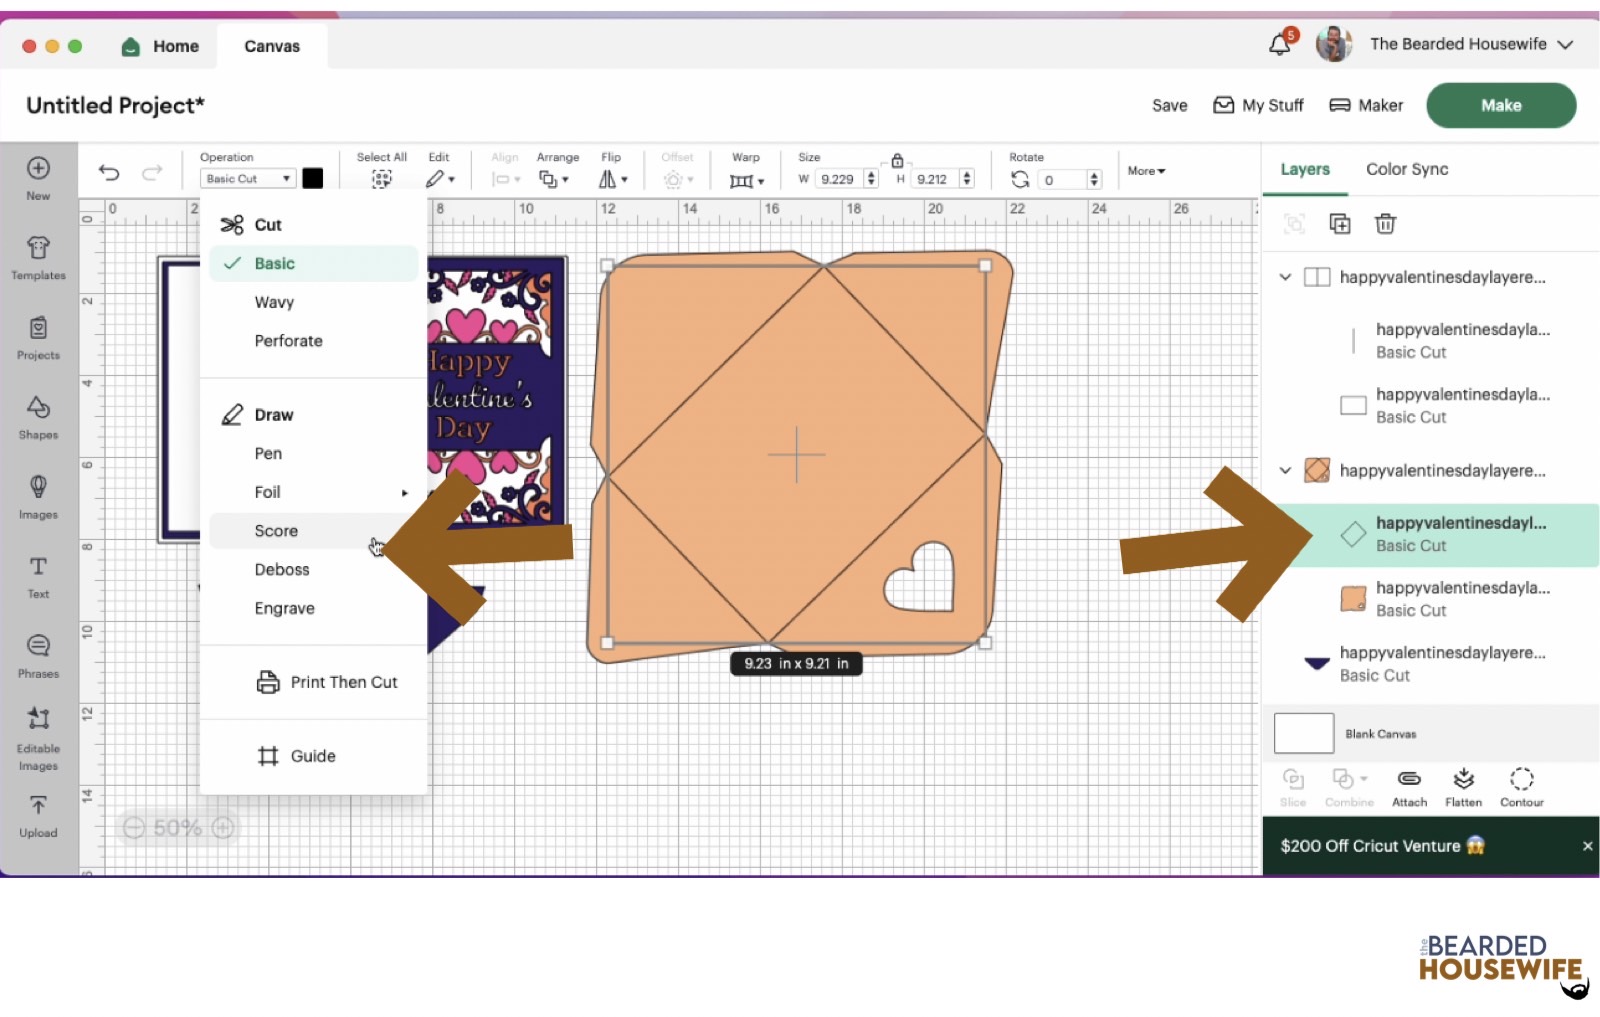Open the Templates sidebar tool
The width and height of the screenshot is (1600, 1017).
[38, 257]
